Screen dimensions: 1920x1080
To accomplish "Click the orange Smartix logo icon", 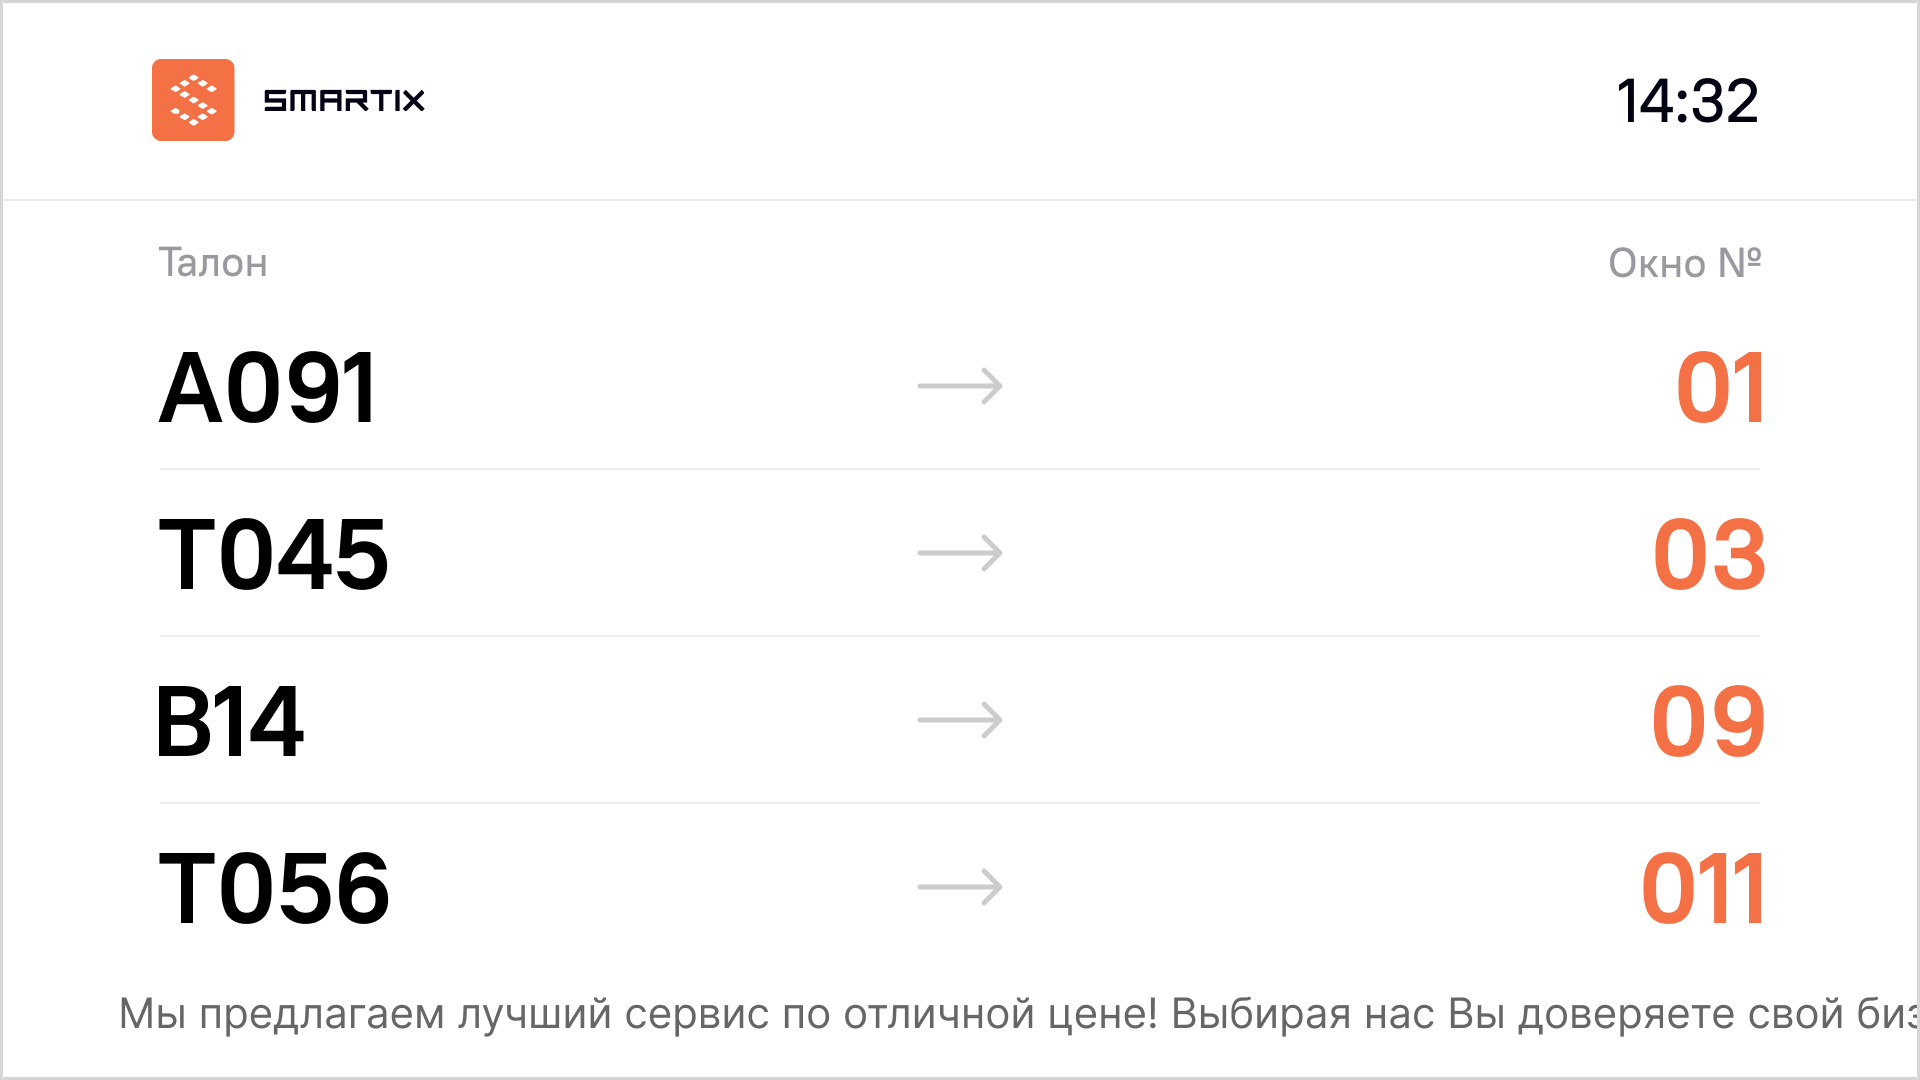I will [x=193, y=100].
